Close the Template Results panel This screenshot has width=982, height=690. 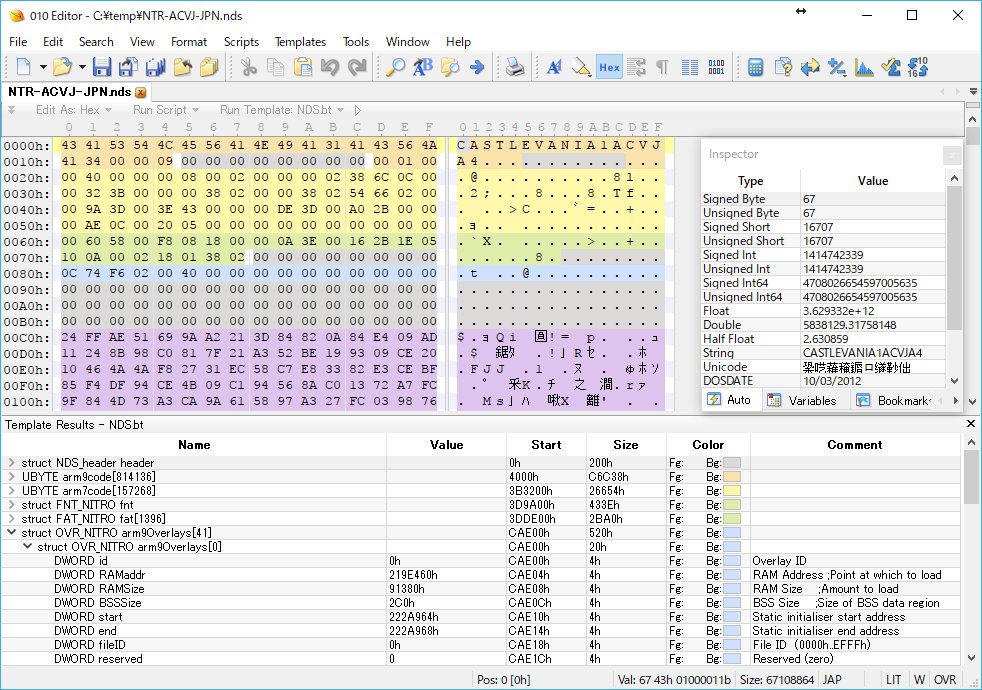coord(971,424)
